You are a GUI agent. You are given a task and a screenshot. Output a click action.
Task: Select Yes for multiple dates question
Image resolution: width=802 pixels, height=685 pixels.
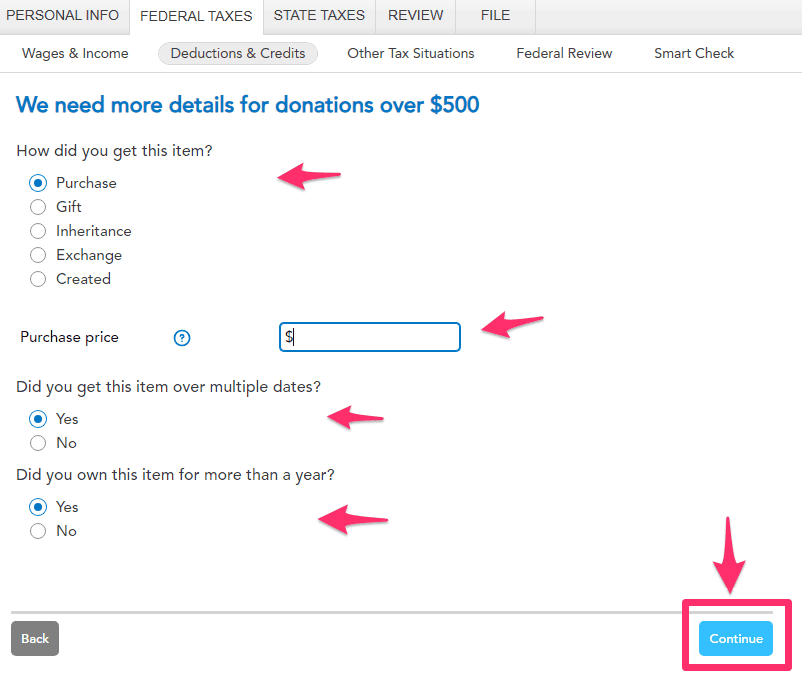click(x=38, y=419)
